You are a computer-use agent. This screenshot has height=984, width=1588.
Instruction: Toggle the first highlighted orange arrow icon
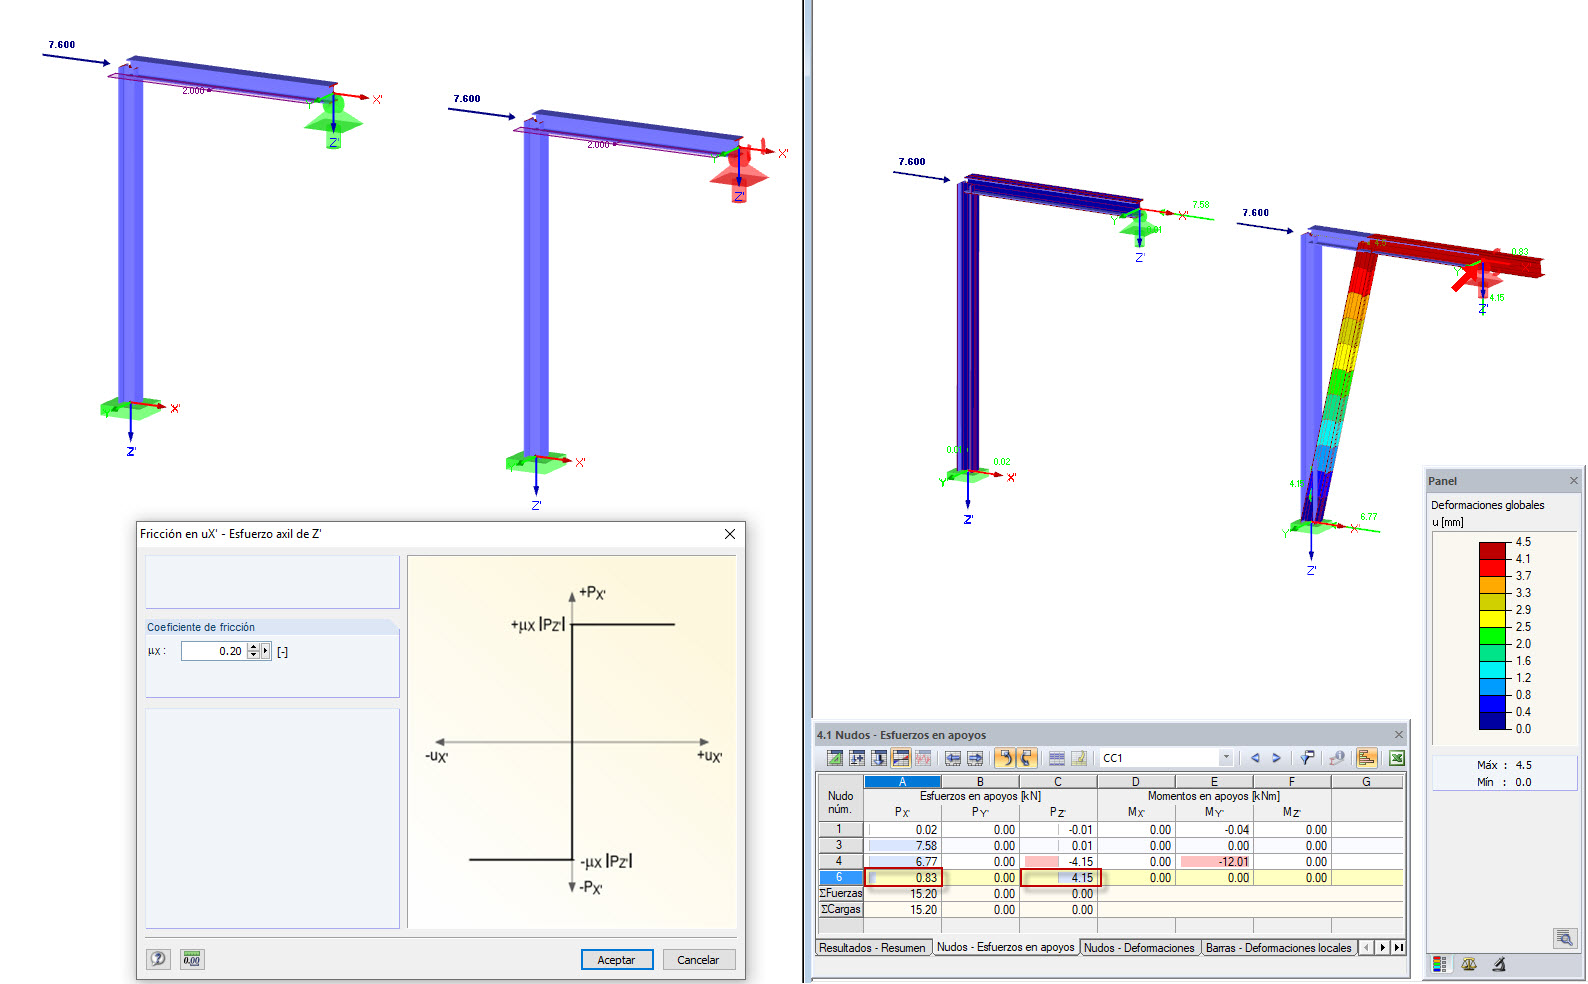point(1005,758)
